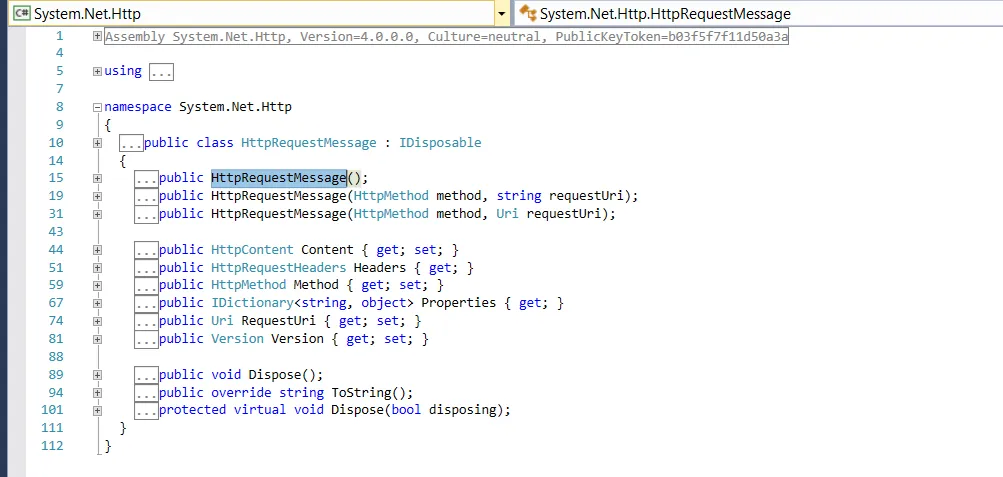Click the ellipsis box before public class HttpRequestMessage
This screenshot has height=477, width=1003.
(x=132, y=143)
